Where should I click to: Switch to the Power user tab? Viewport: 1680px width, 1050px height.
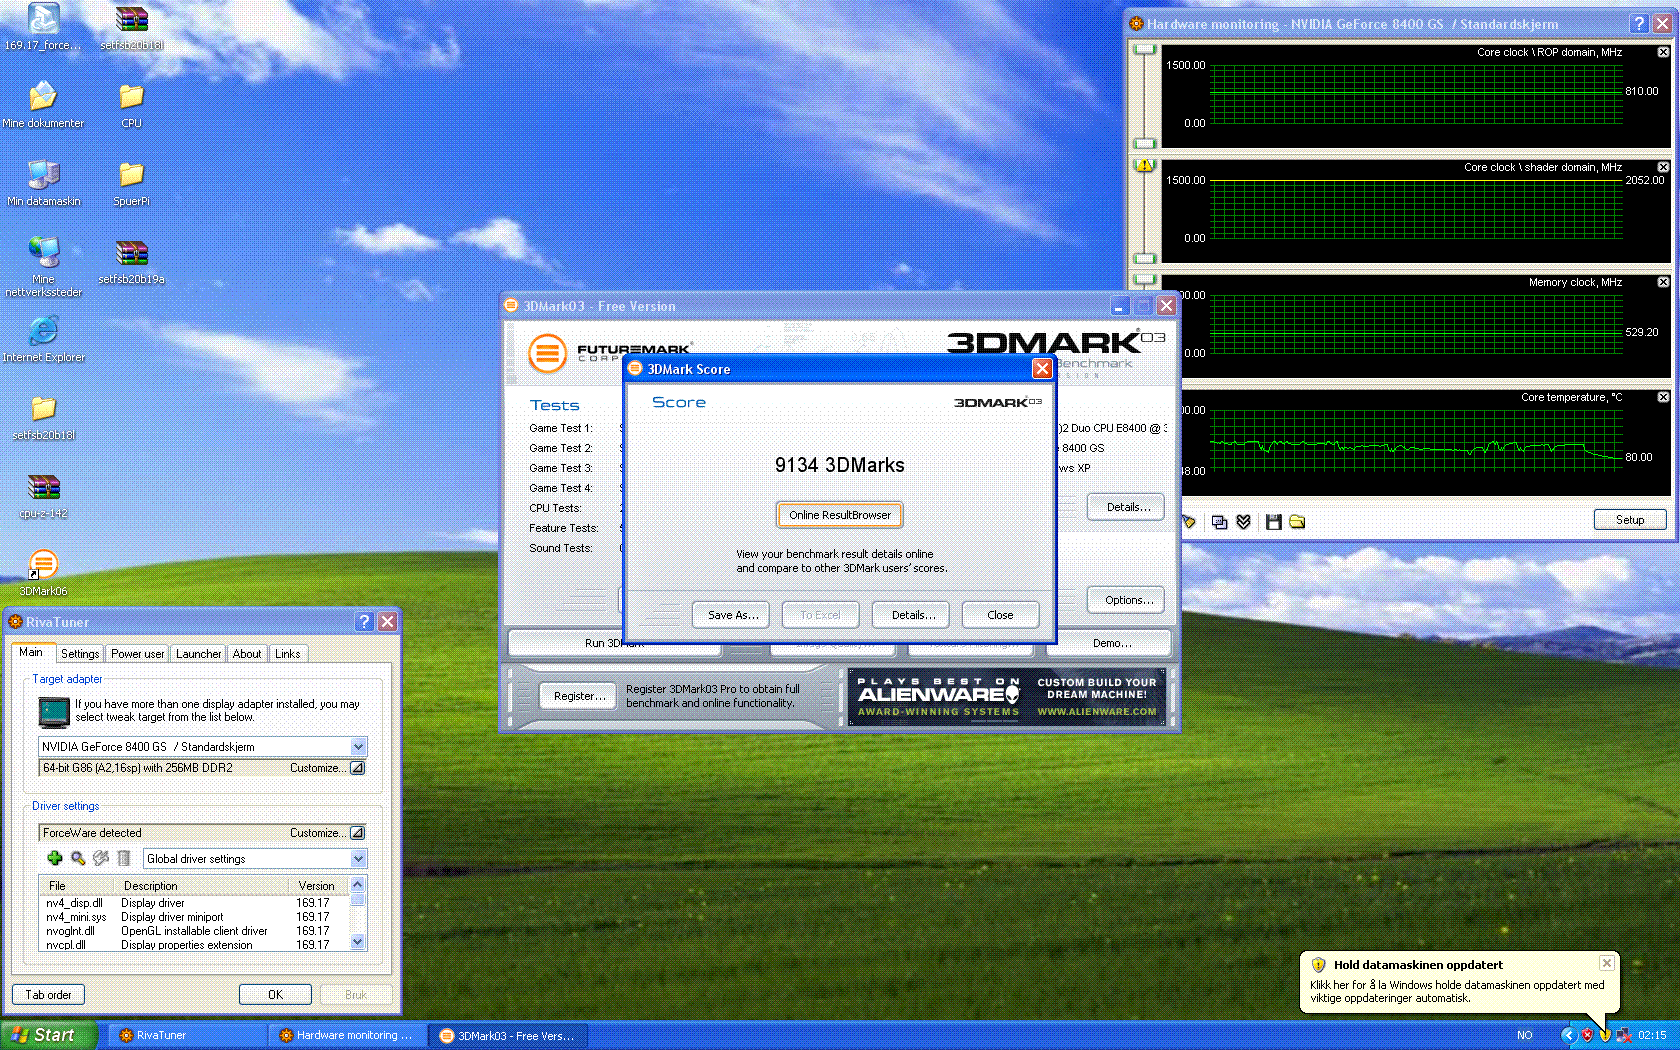[137, 654]
